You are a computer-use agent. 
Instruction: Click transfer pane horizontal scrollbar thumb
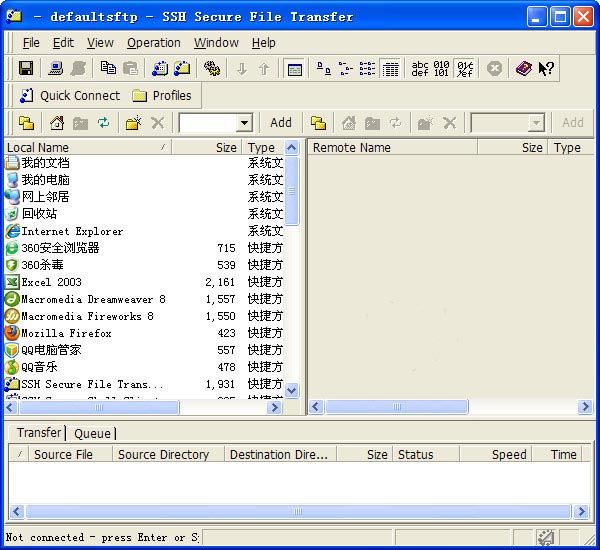[298, 511]
